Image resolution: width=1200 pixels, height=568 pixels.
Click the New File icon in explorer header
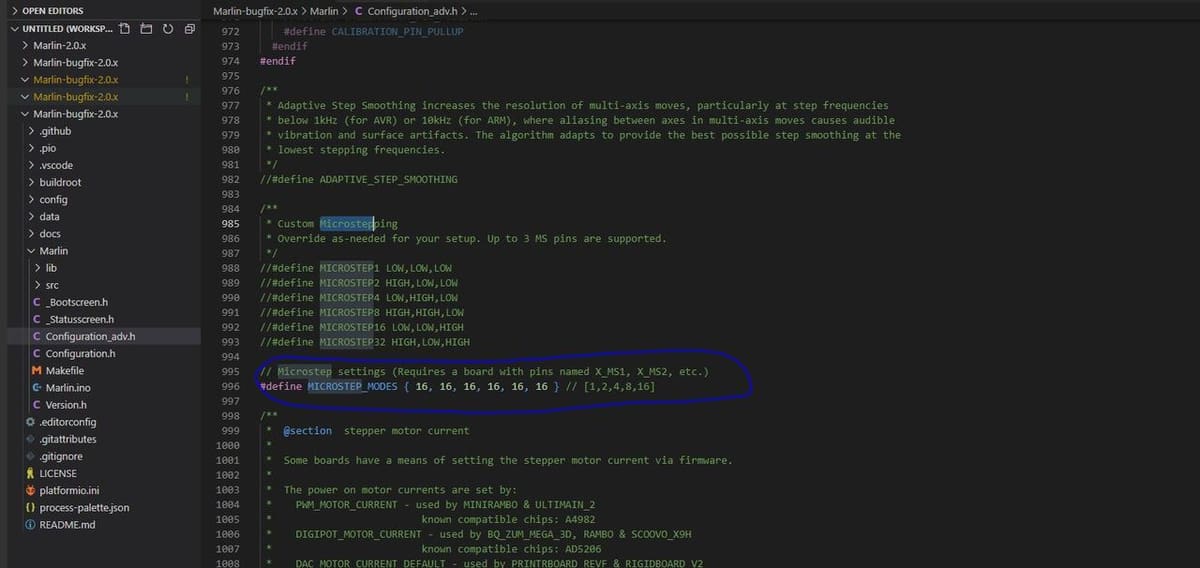125,28
